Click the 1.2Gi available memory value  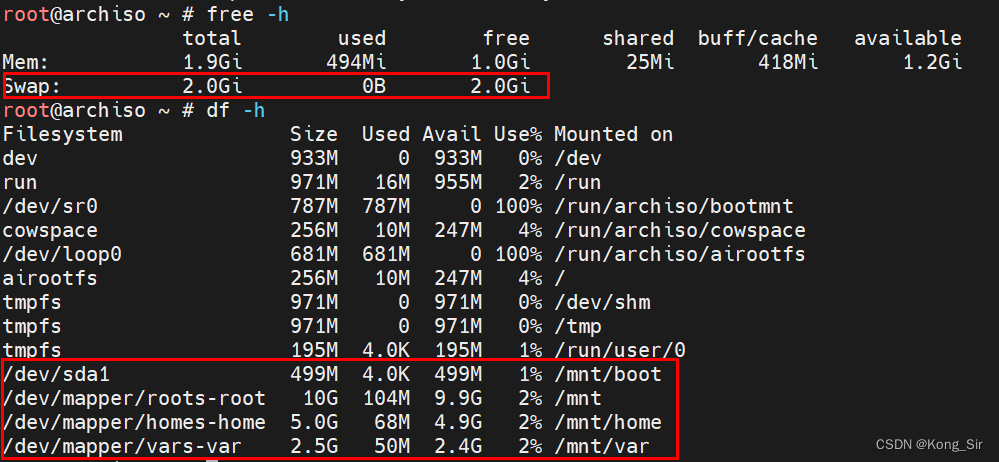coord(932,62)
